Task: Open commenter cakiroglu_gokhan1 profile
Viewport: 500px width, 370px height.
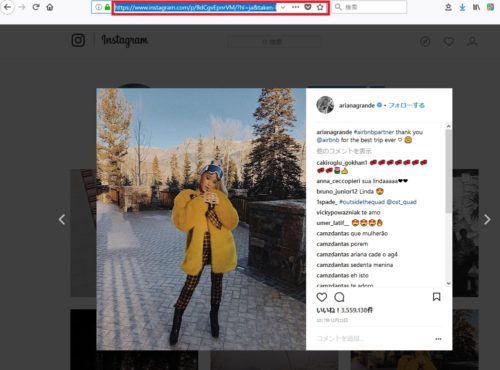Action: coord(342,163)
